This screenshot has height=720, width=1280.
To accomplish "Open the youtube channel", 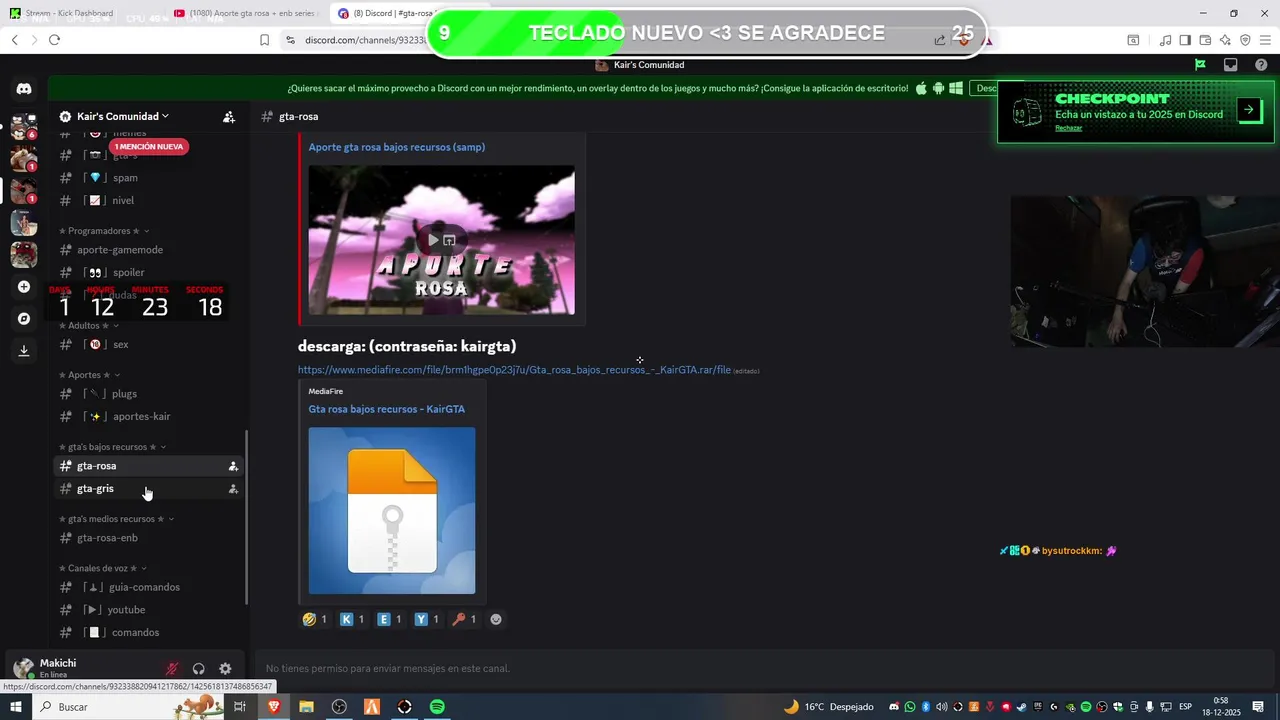I will coord(148,610).
